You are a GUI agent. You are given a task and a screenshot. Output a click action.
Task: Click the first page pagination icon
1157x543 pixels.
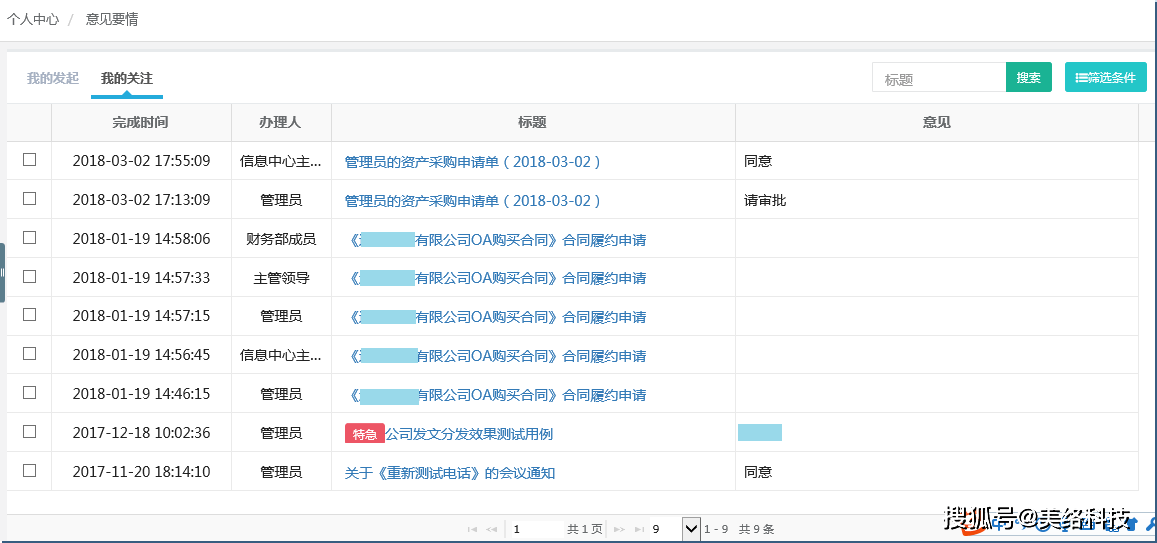[472, 529]
